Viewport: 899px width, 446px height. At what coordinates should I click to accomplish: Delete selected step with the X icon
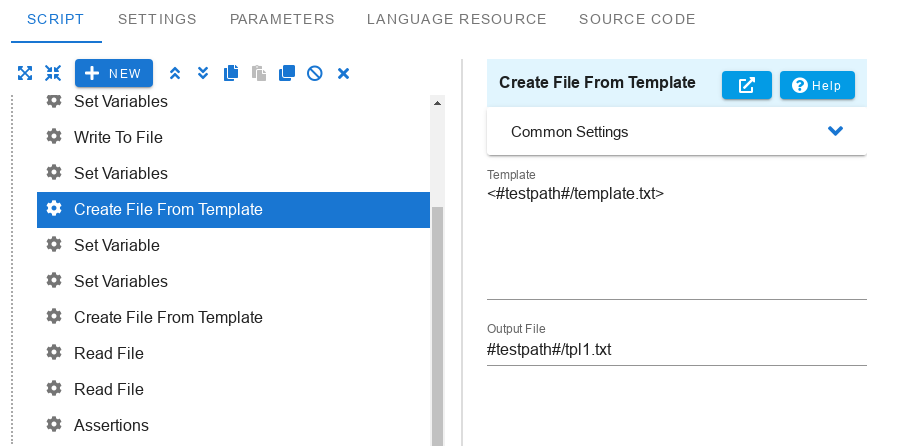tap(343, 73)
